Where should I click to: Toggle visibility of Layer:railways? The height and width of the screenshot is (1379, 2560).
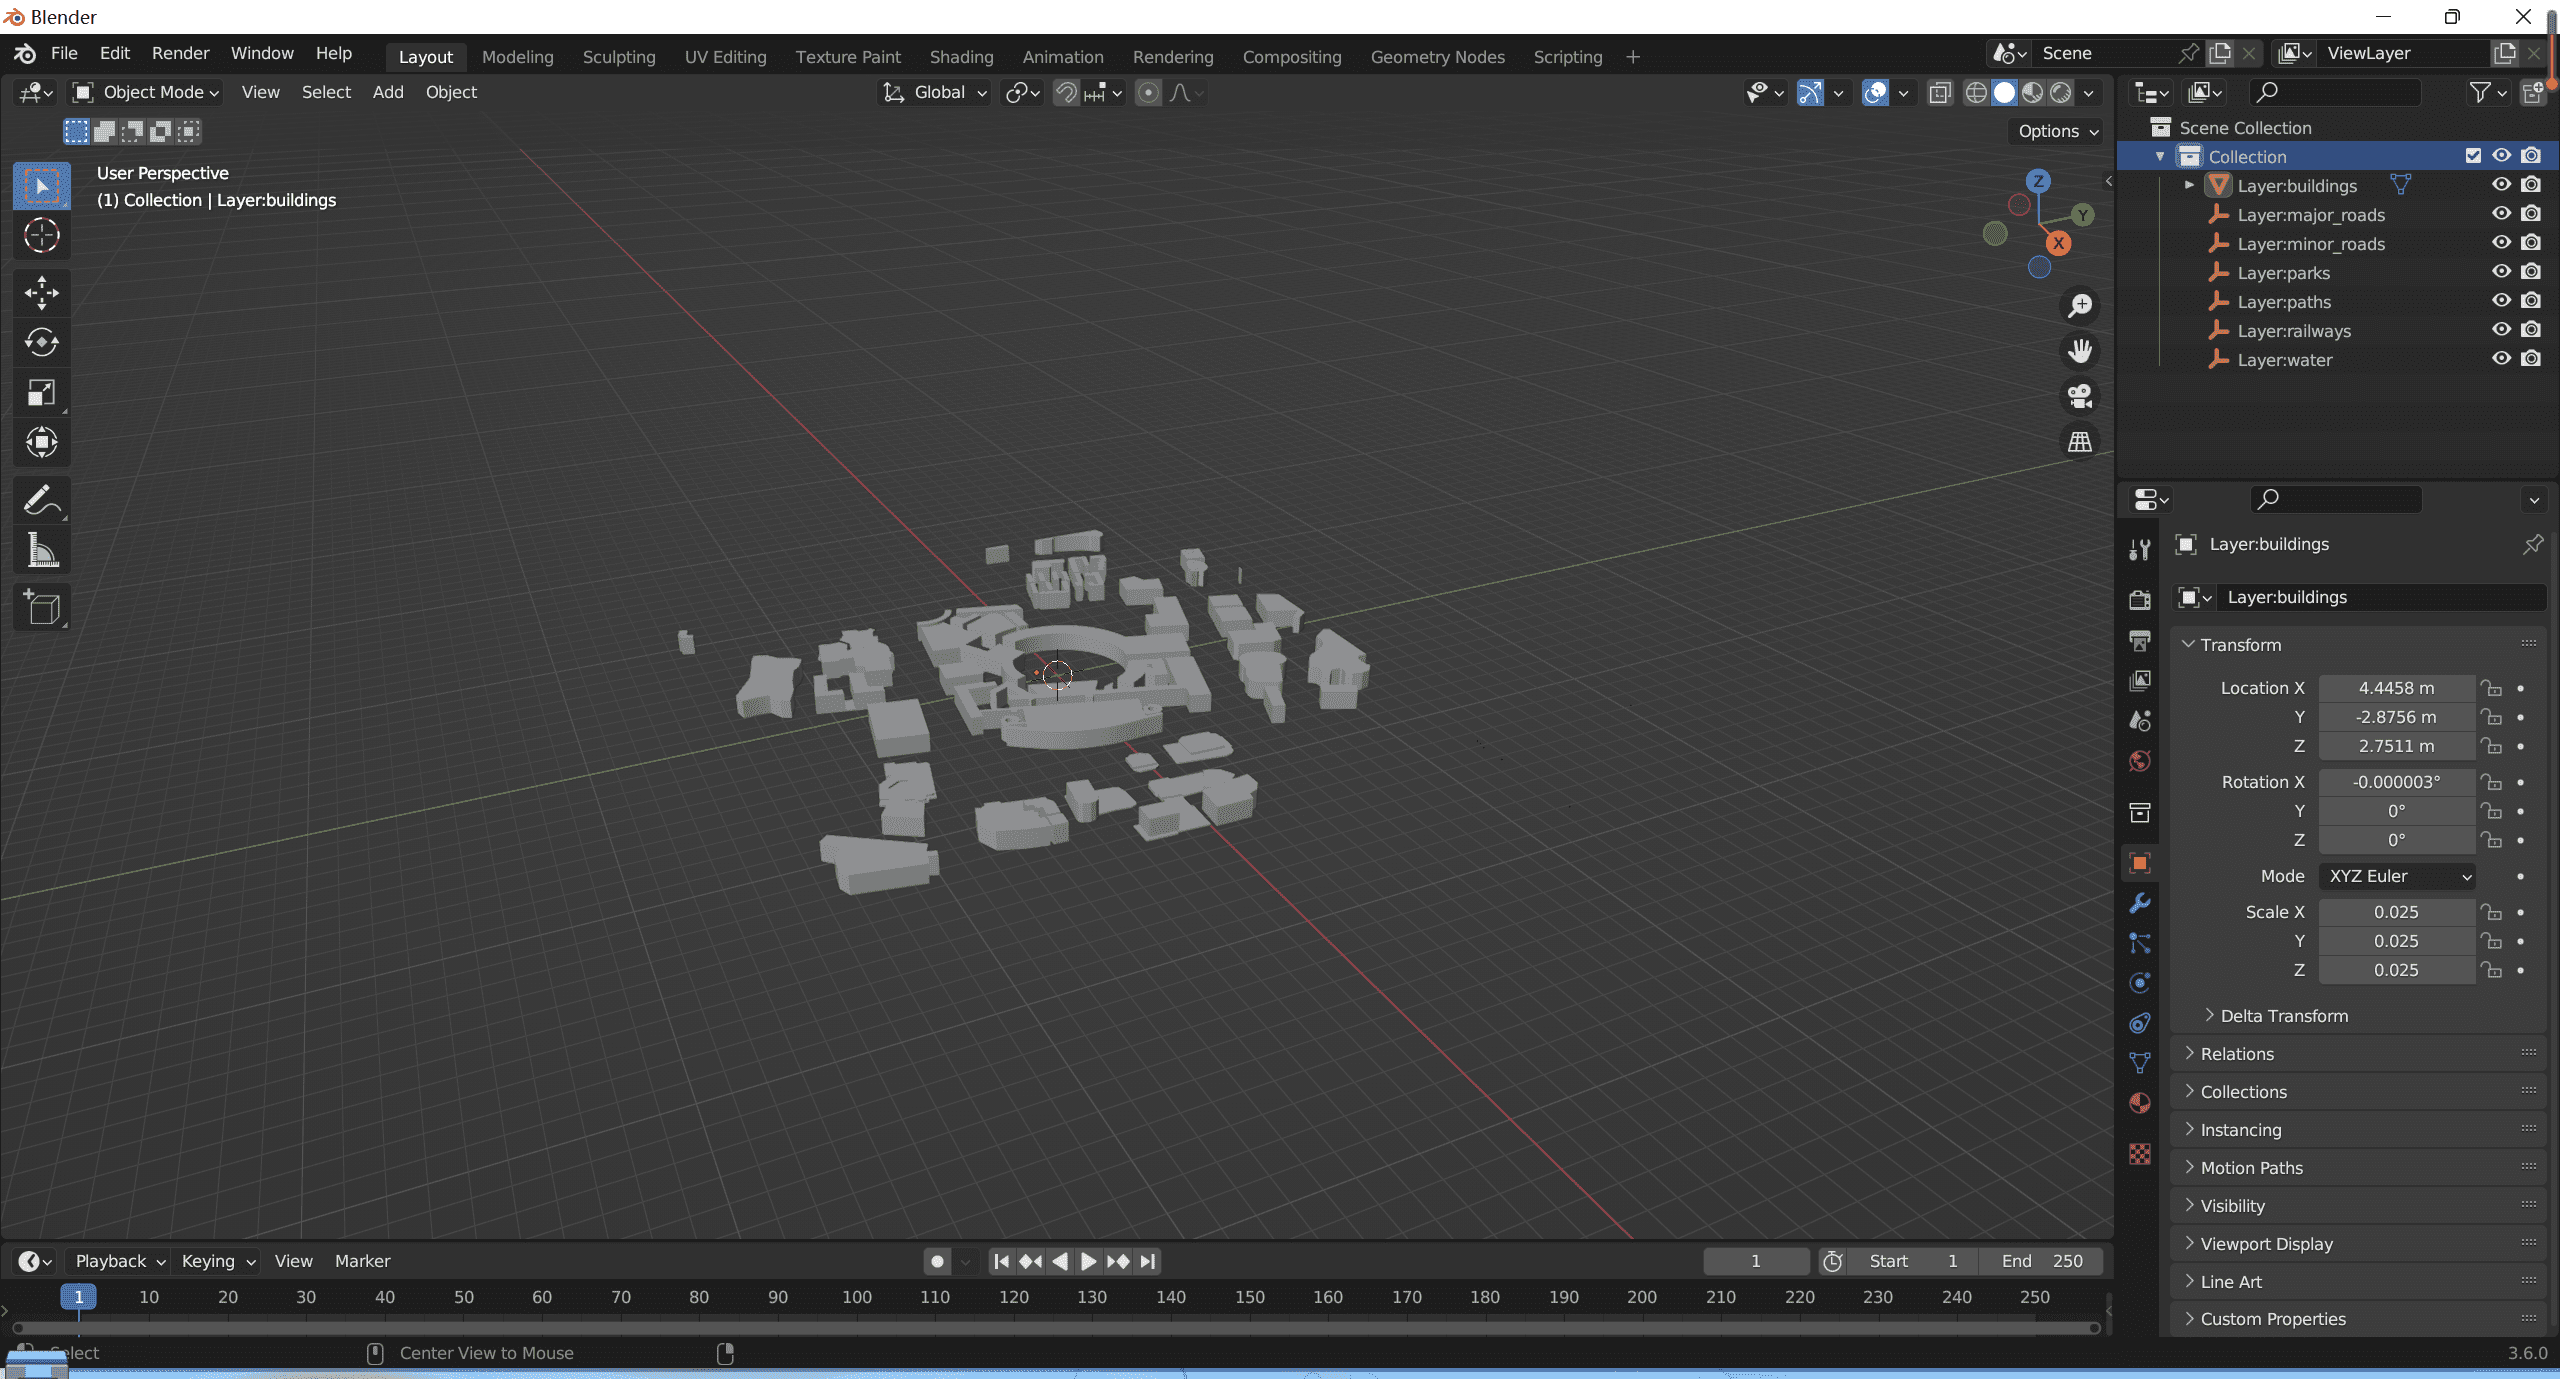click(2499, 329)
